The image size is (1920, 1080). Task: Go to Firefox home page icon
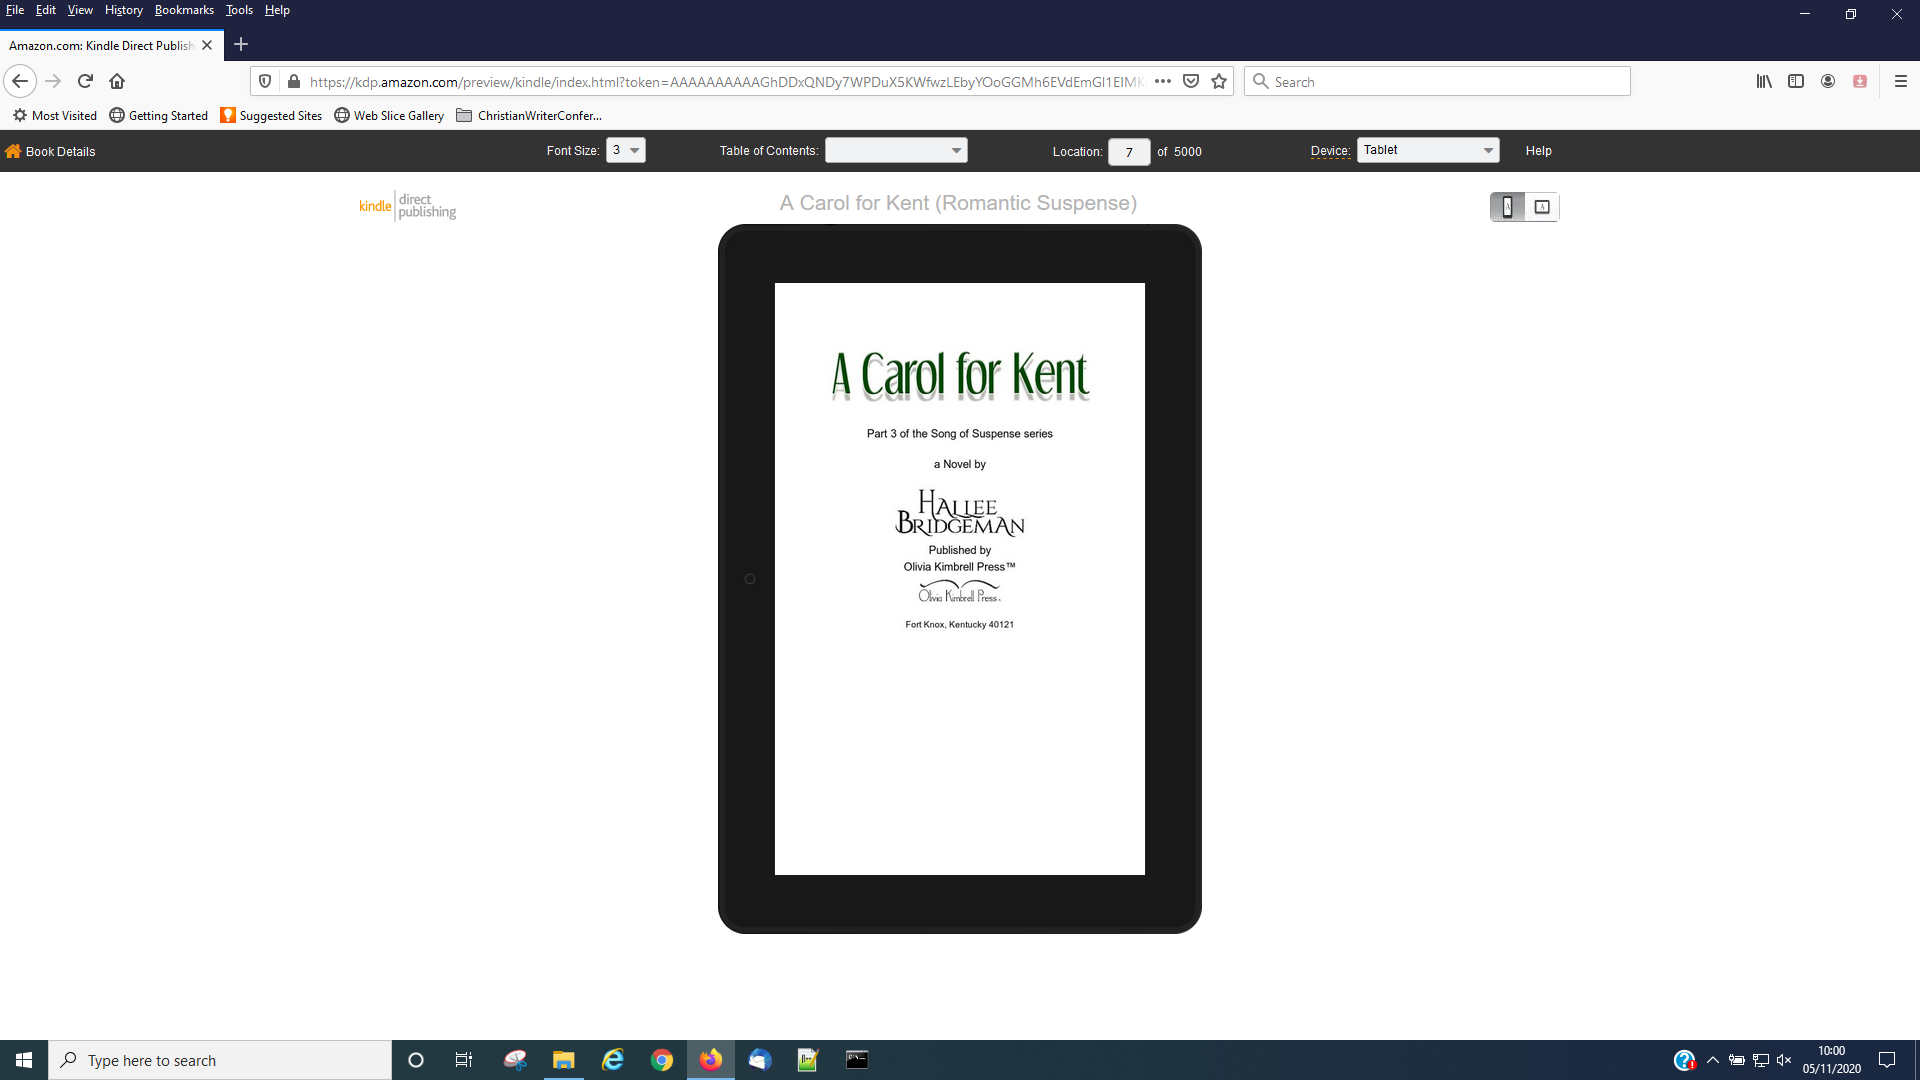click(117, 81)
